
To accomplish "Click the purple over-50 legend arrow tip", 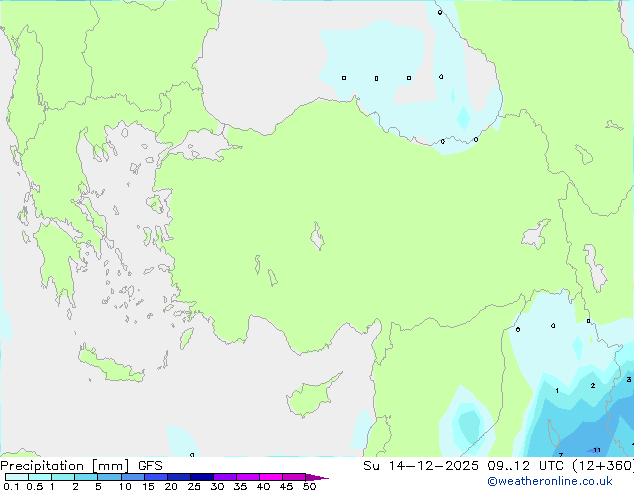I will tap(317, 477).
